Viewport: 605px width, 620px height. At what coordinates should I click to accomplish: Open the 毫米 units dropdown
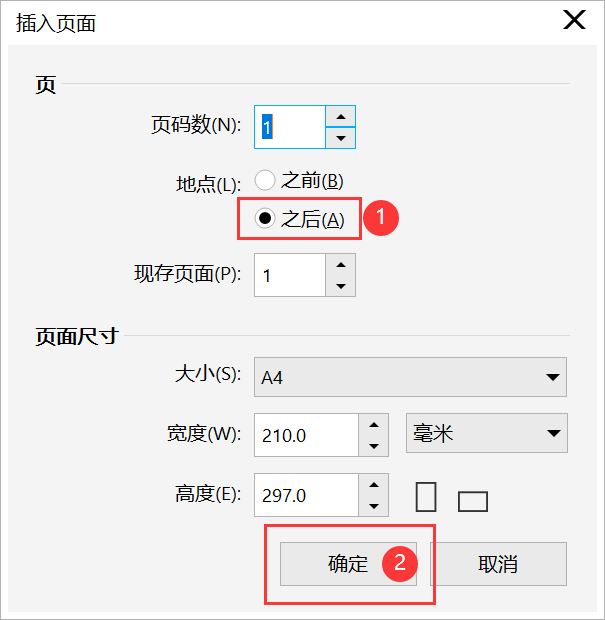[x=485, y=434]
